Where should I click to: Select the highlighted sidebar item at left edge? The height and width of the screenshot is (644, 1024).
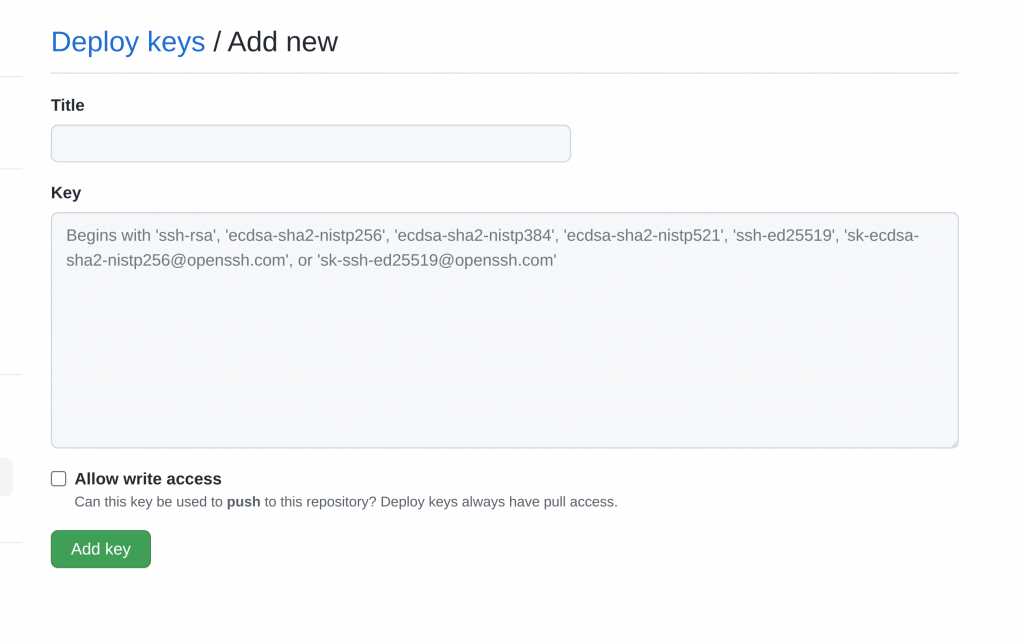tap(6, 477)
